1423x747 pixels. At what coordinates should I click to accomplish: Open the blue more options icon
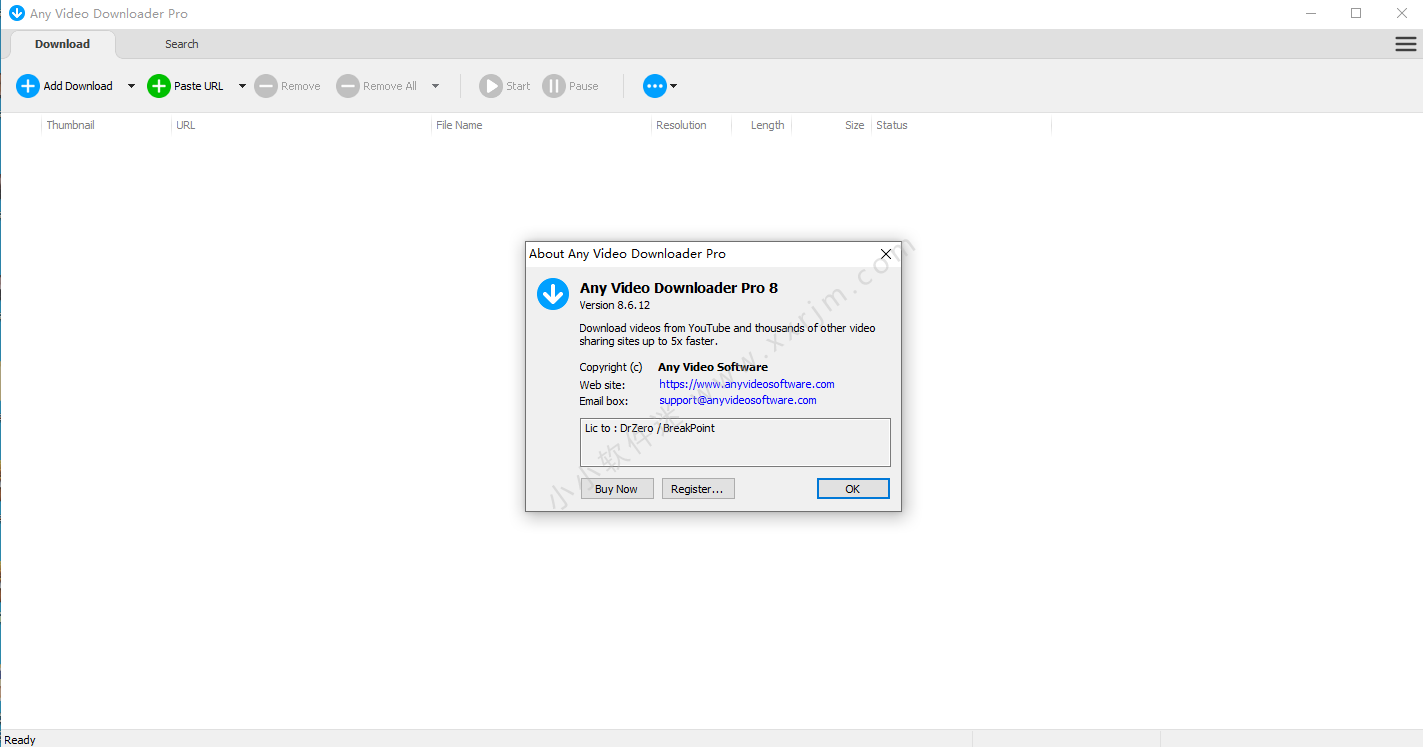coord(655,86)
